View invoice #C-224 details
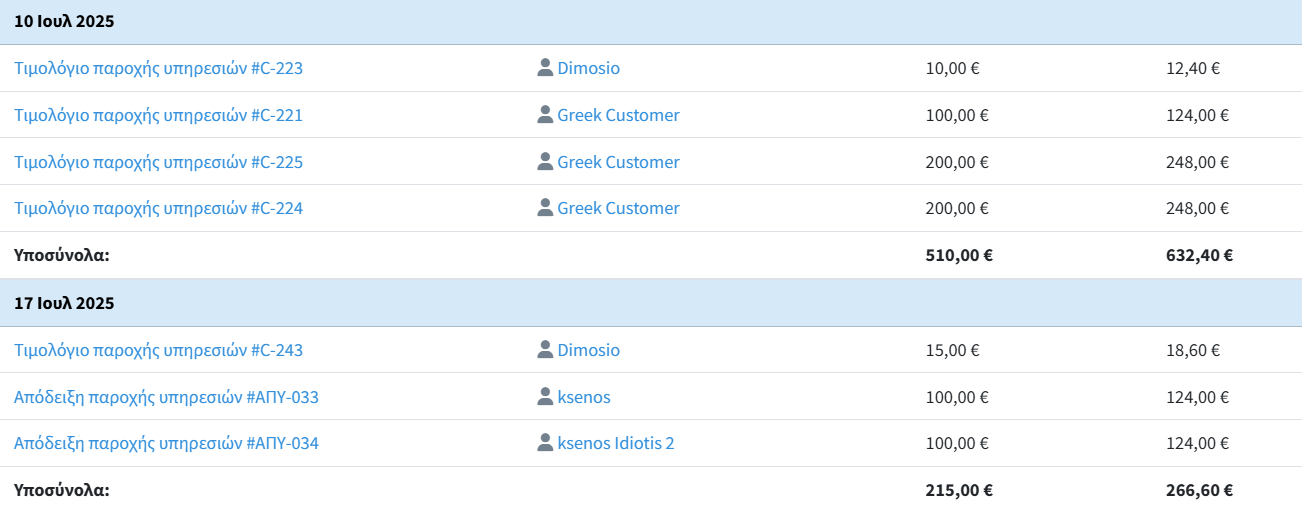1302x511 pixels. [x=158, y=209]
